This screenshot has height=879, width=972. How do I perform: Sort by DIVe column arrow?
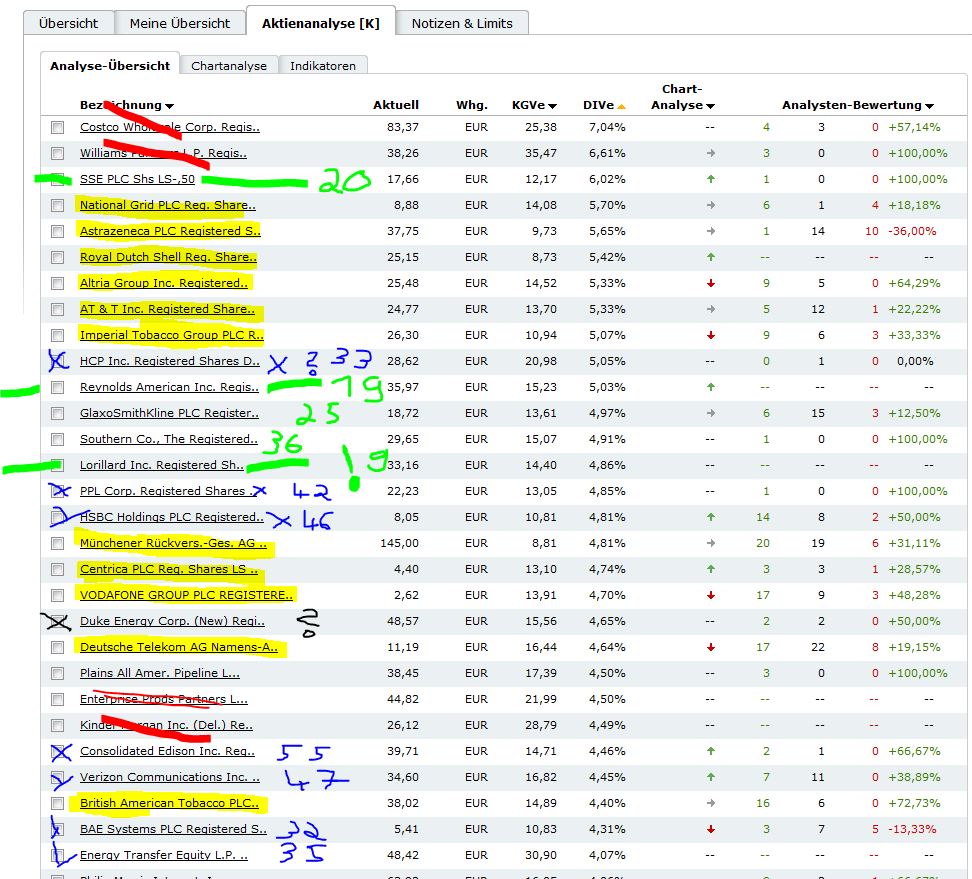(621, 106)
